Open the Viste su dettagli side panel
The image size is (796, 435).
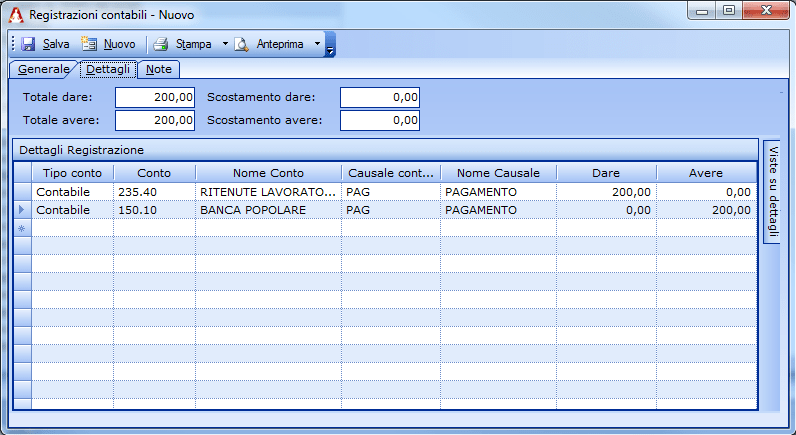point(772,191)
